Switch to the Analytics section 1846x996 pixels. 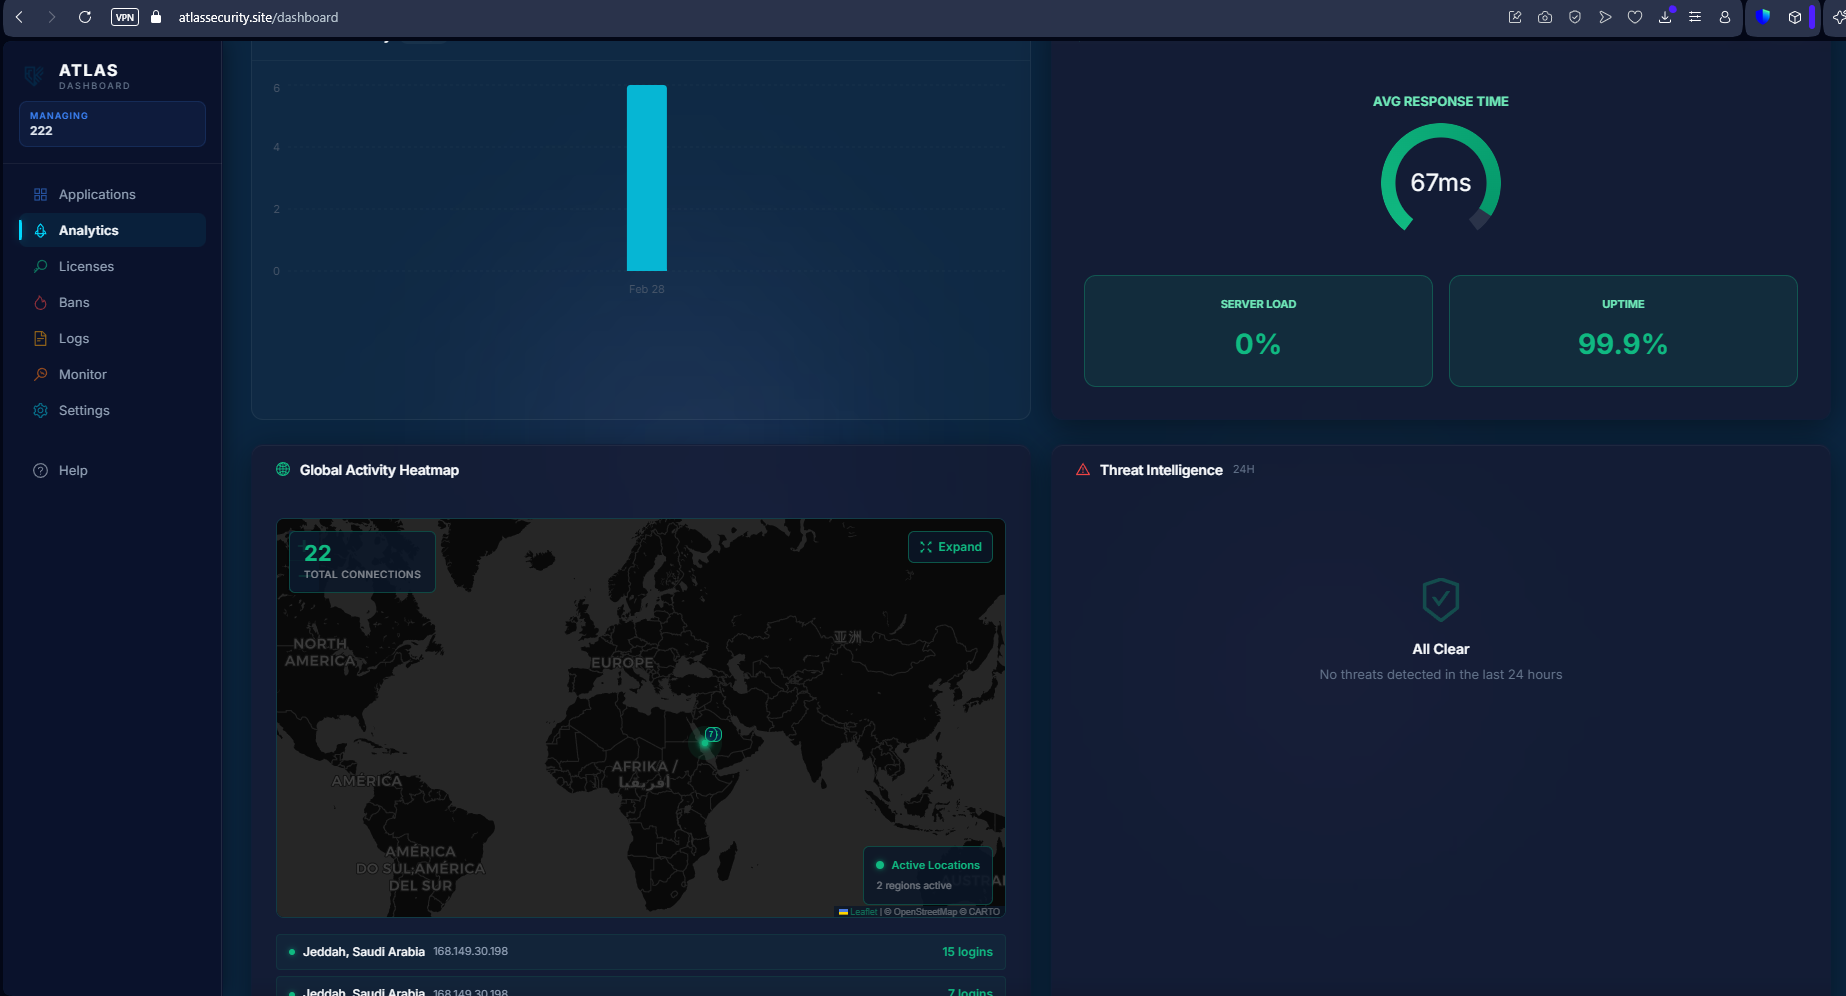pos(89,230)
